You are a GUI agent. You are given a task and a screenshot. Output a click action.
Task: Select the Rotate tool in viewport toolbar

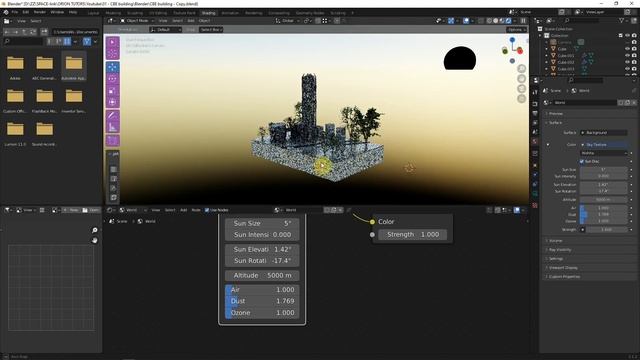pyautogui.click(x=113, y=79)
